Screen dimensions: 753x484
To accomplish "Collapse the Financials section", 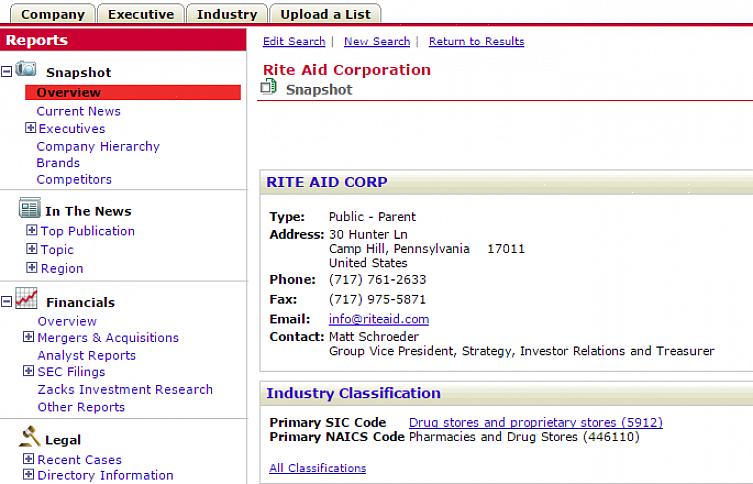I will click(6, 302).
